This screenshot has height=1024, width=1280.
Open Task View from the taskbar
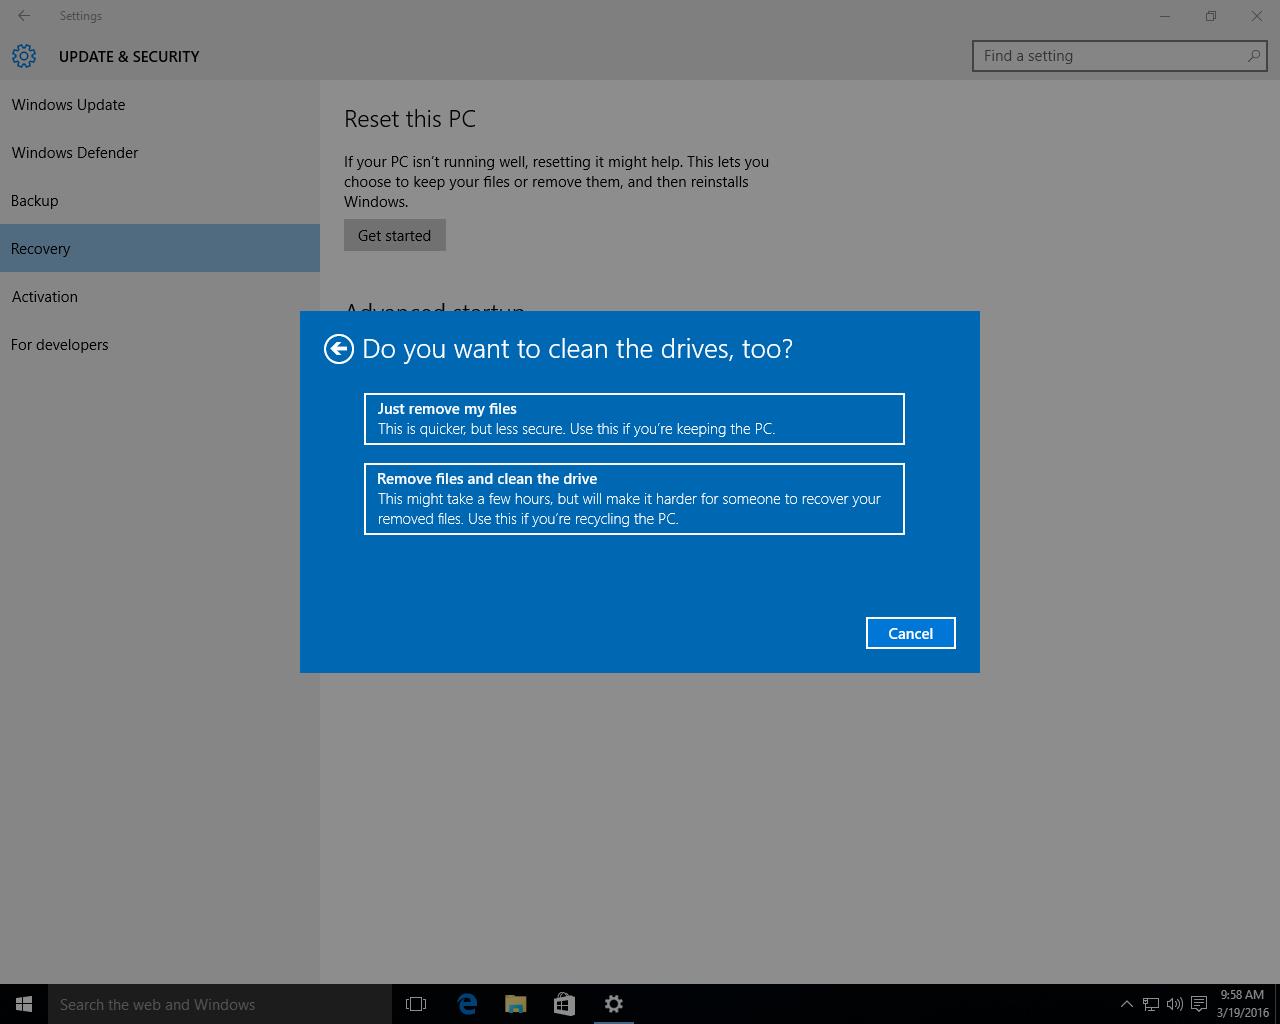(416, 1004)
